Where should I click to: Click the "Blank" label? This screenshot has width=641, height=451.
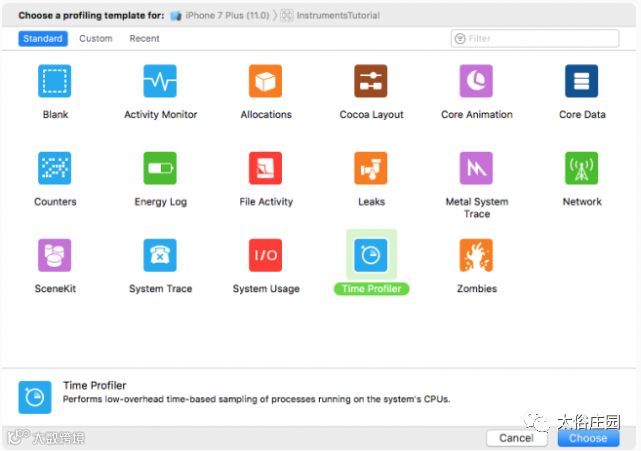[x=55, y=114]
